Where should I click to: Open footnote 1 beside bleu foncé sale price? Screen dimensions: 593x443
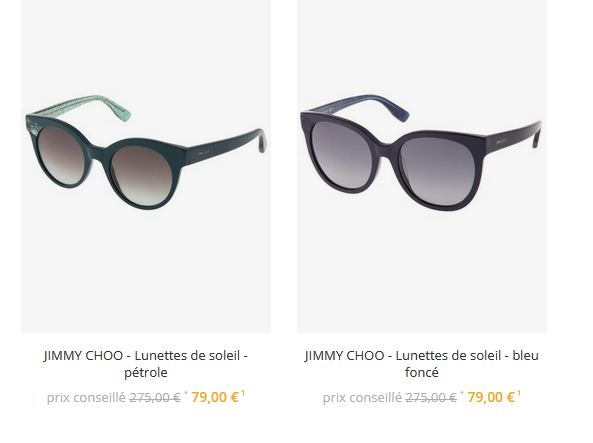tap(519, 393)
